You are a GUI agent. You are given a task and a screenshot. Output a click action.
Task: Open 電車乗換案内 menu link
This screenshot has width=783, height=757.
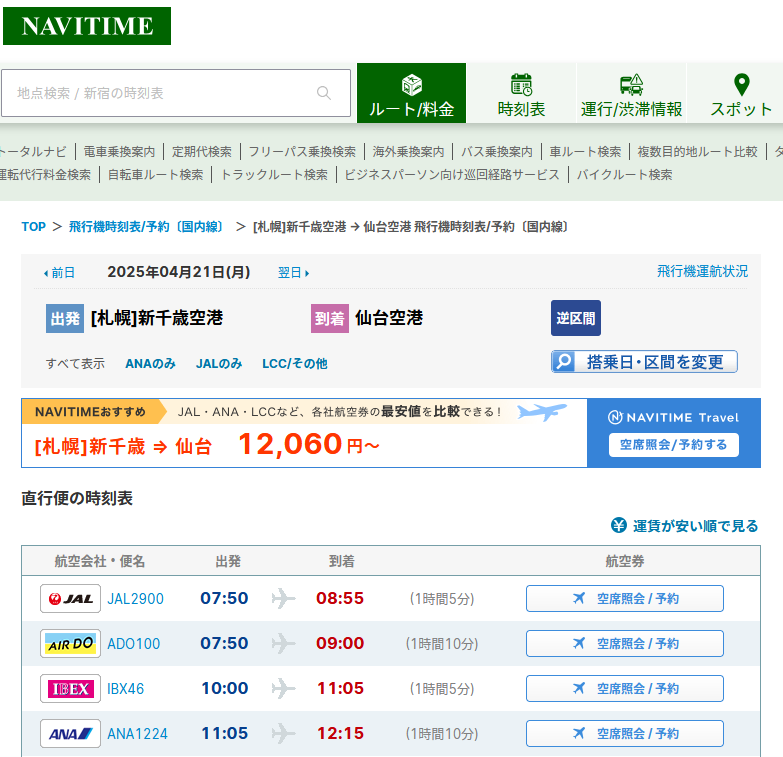pos(119,151)
